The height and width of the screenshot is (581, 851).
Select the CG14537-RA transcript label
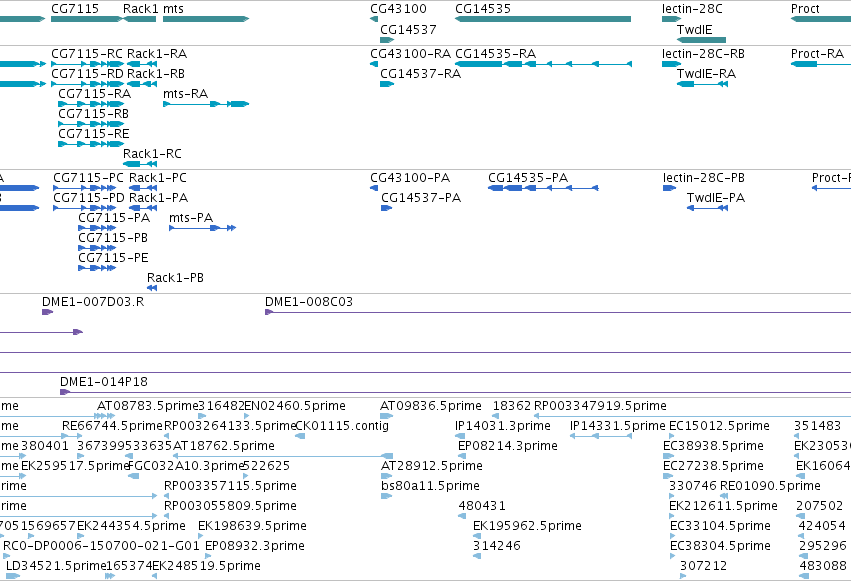click(x=421, y=74)
